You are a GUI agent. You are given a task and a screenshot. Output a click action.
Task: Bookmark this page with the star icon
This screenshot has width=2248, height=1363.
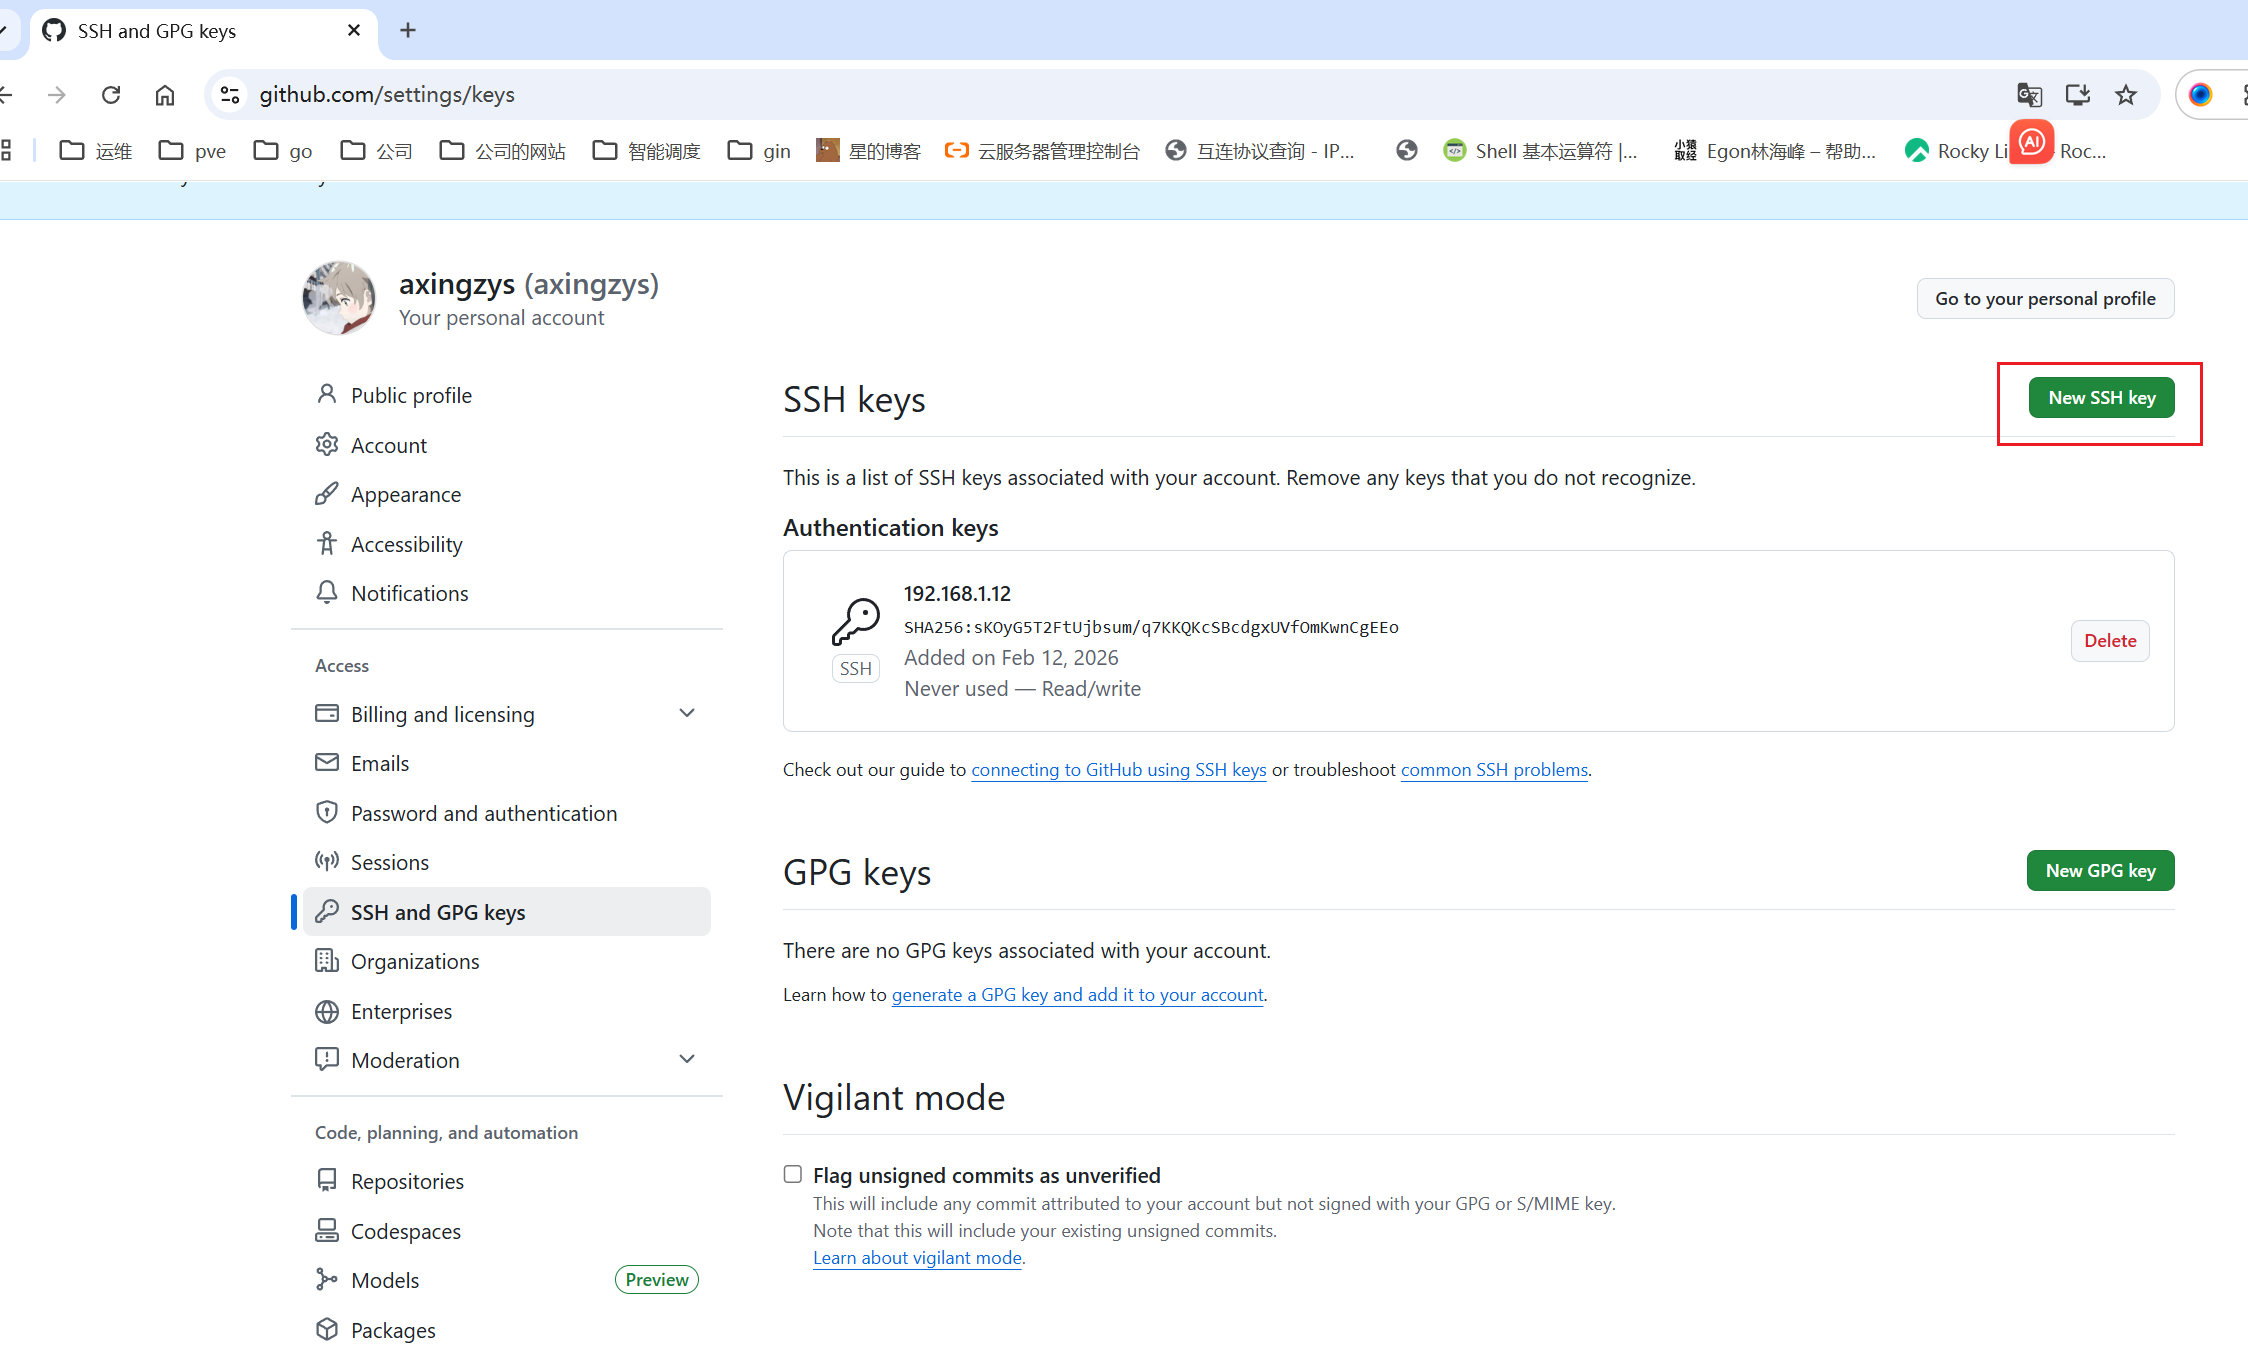point(2126,95)
